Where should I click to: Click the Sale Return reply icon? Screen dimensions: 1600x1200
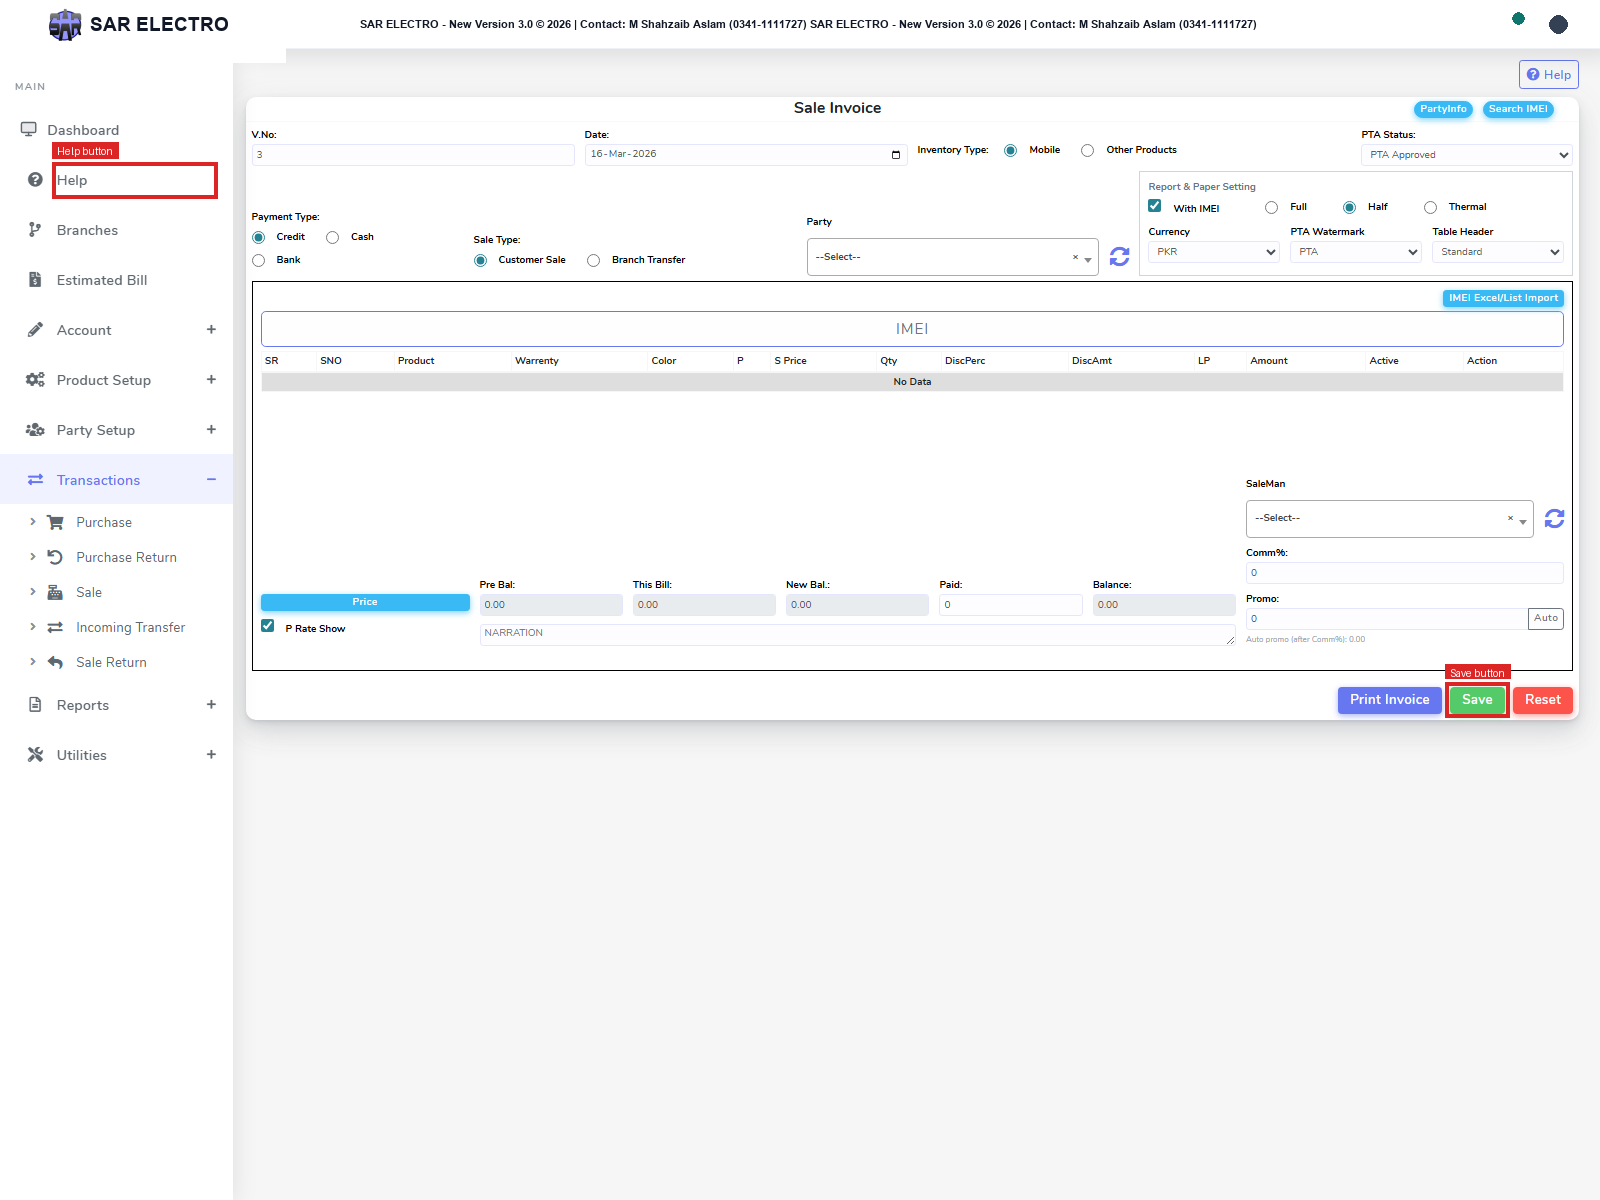(x=55, y=662)
